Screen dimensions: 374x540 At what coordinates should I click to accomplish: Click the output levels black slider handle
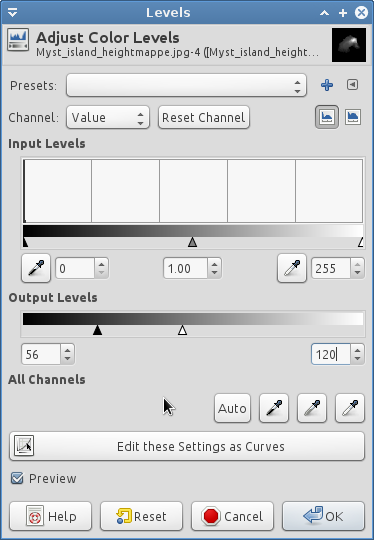tap(97, 330)
